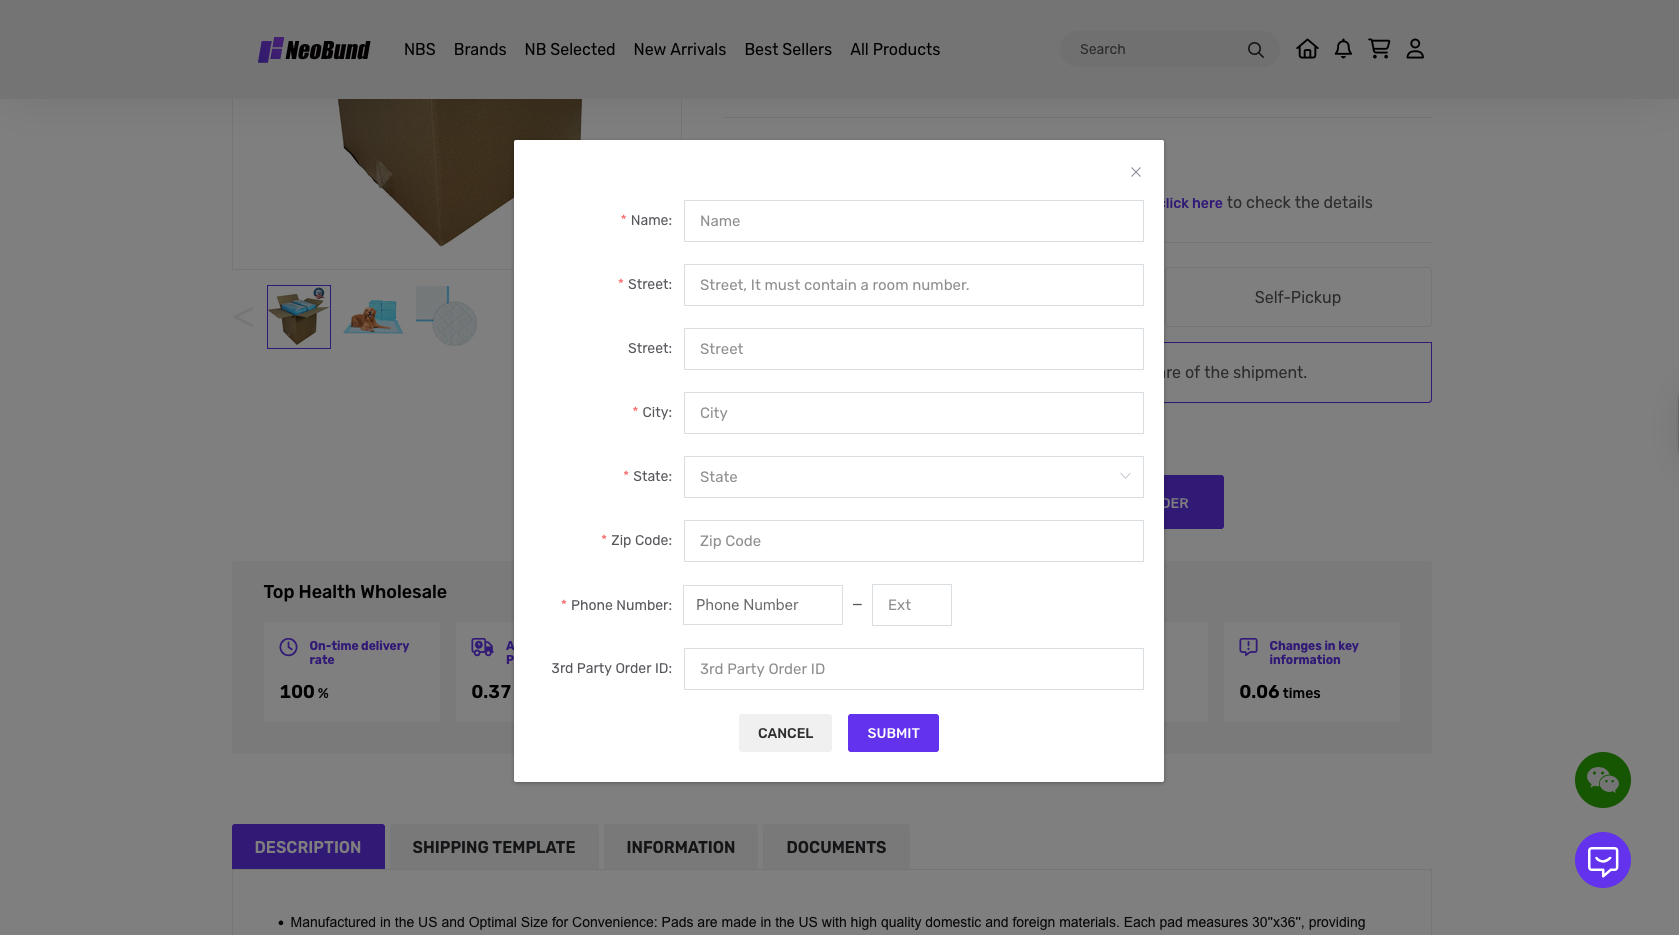
Task: Click the search magnifier icon
Action: coord(1255,50)
